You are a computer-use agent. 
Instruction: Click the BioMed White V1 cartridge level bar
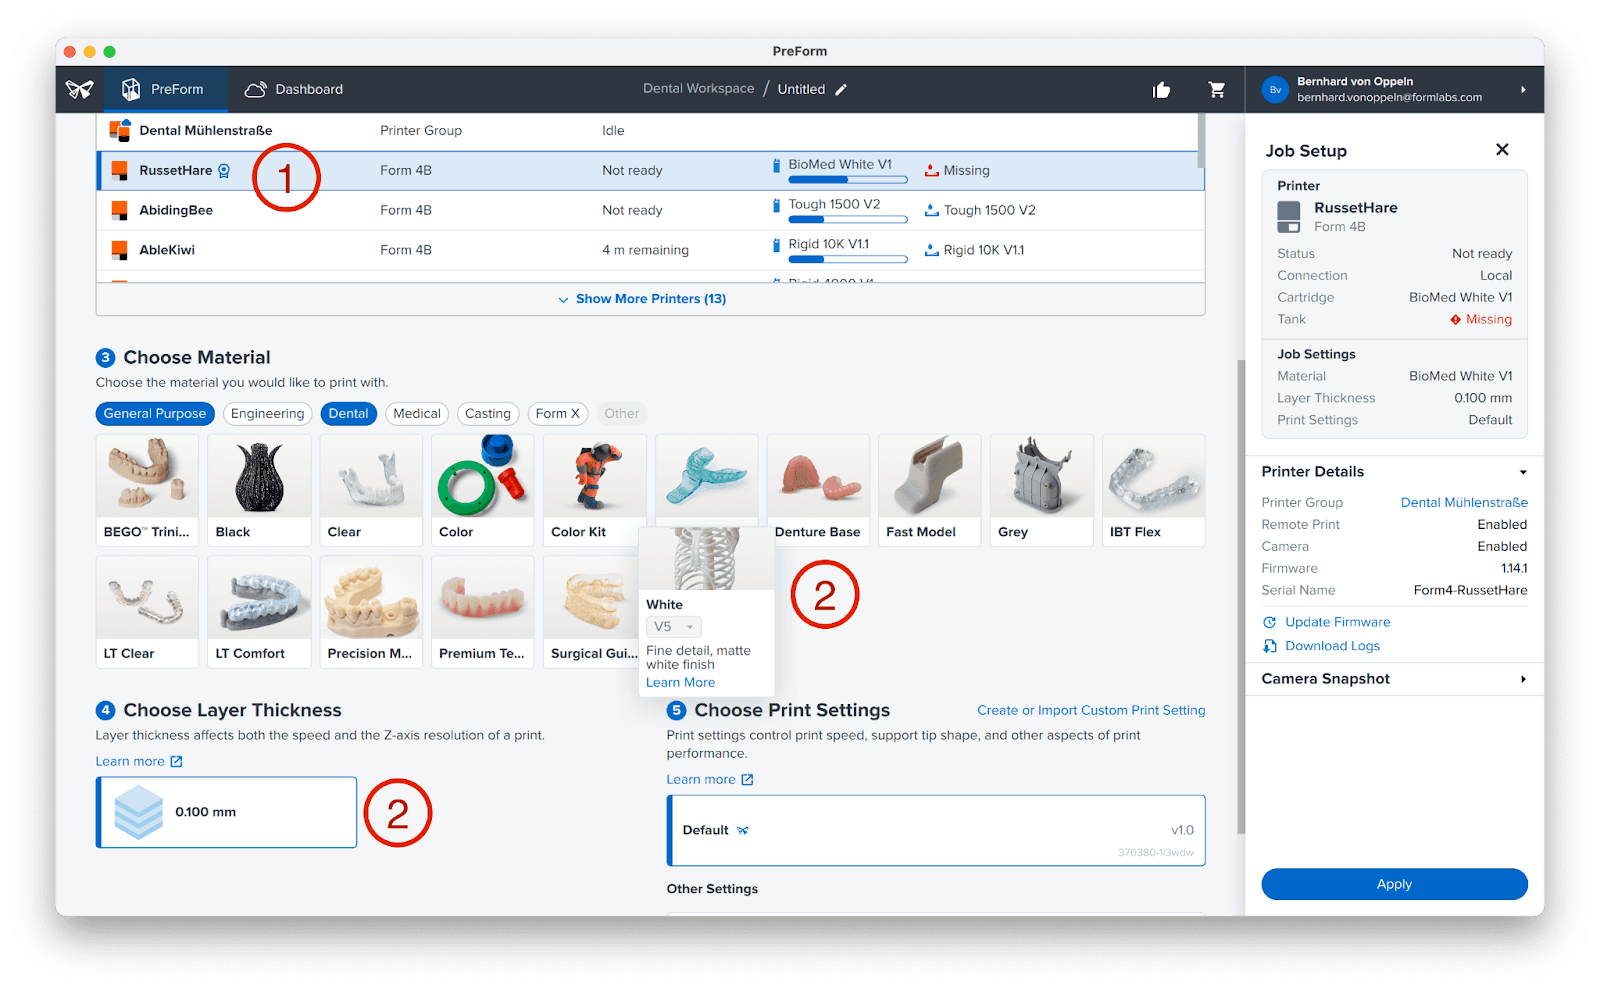tap(847, 180)
